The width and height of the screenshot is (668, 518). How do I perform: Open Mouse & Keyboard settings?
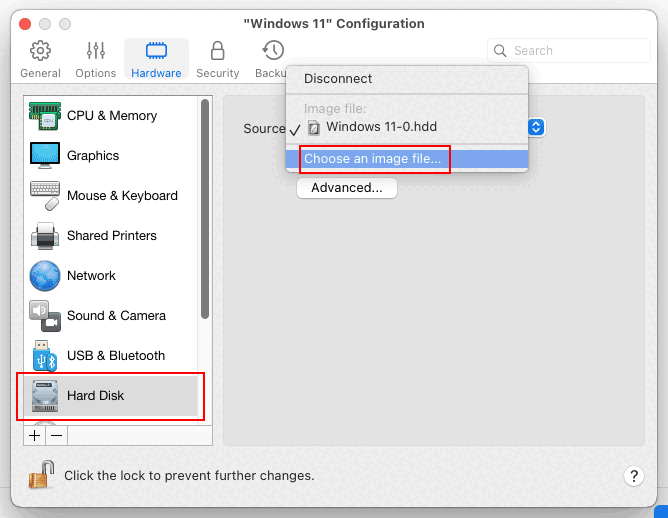112,196
